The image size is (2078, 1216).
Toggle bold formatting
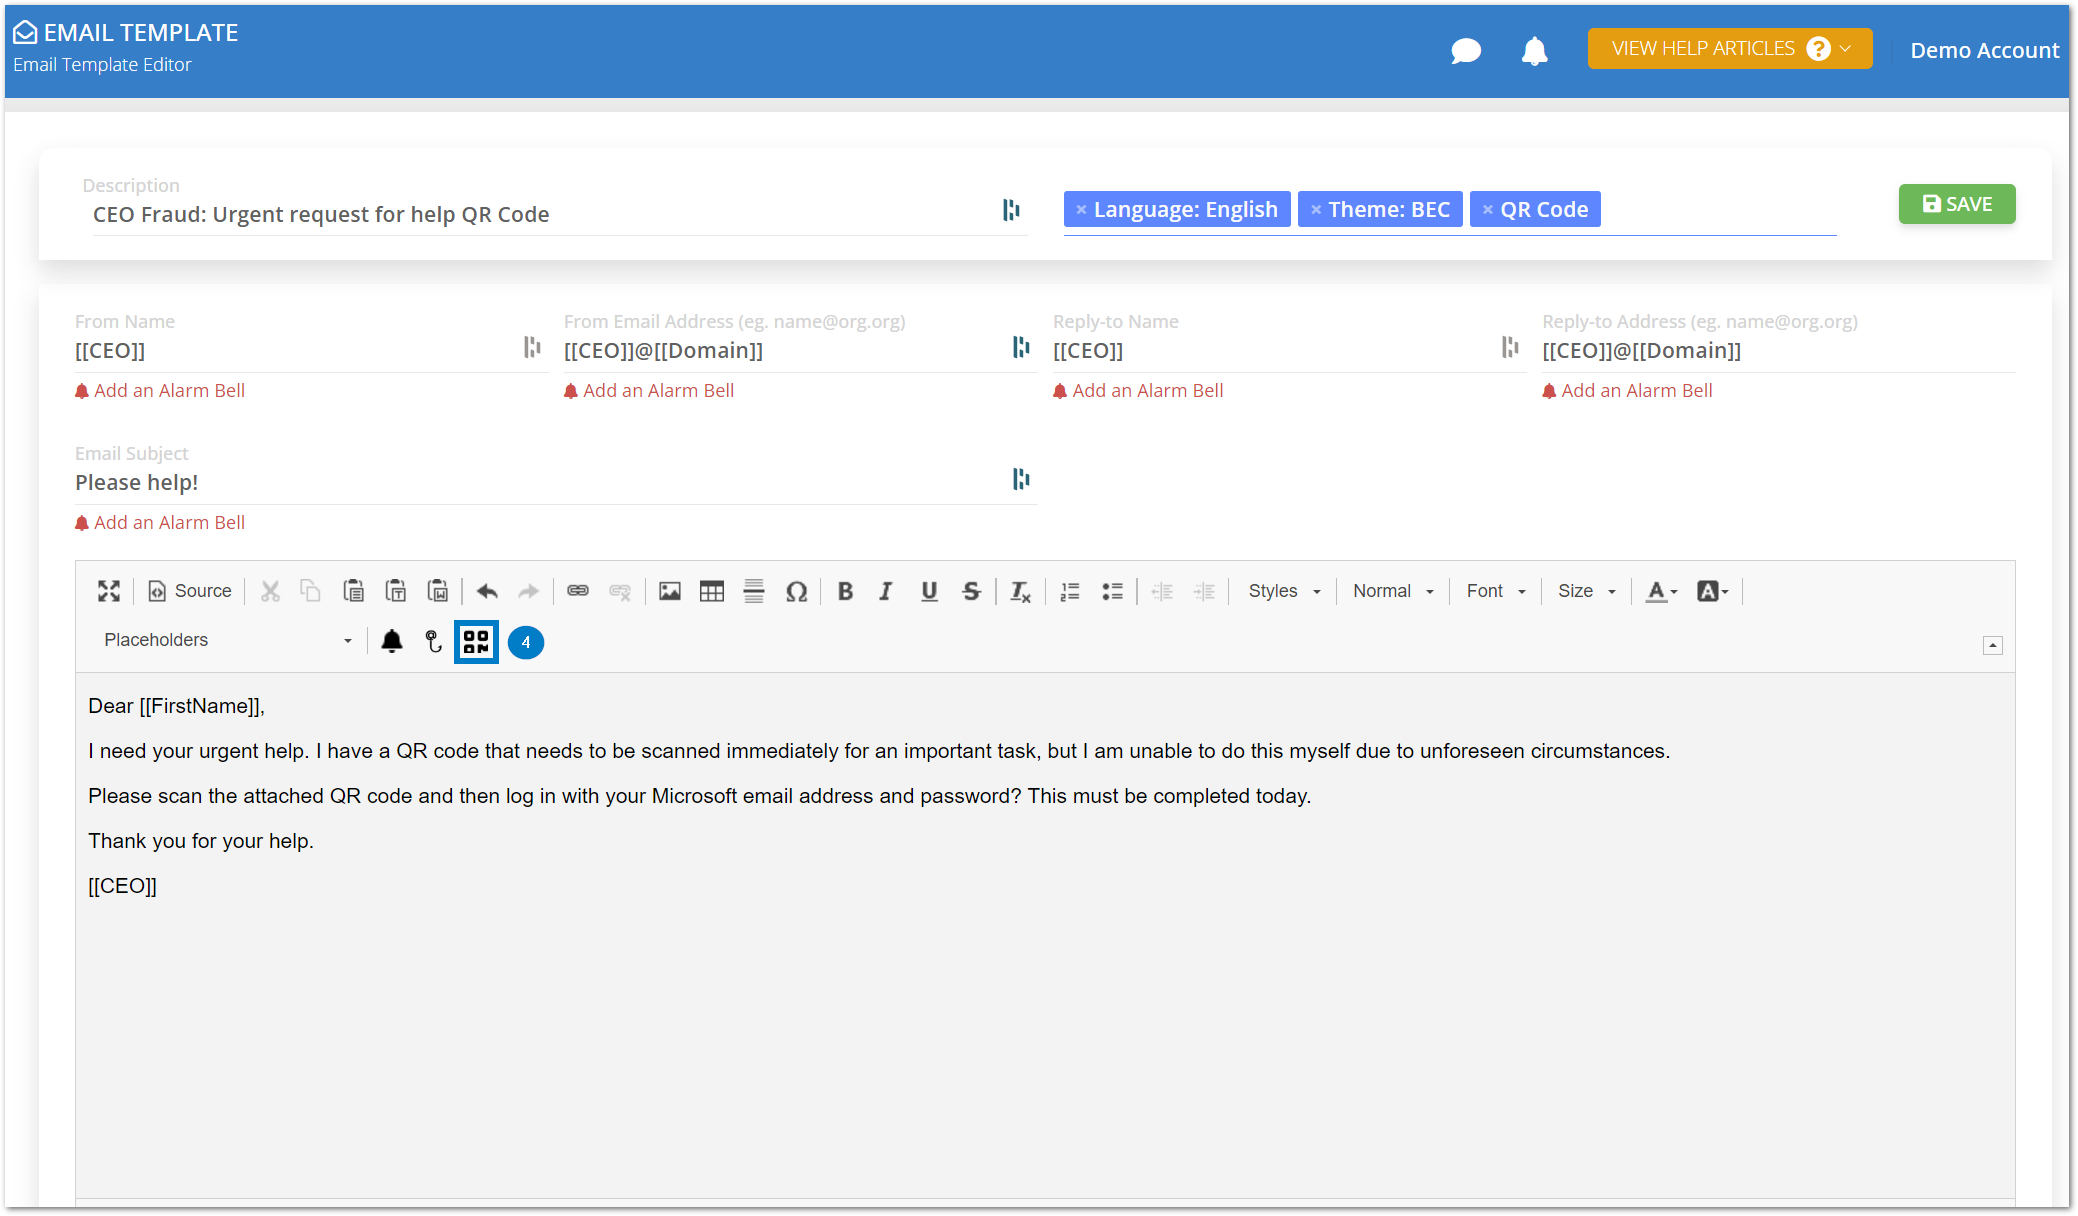tap(845, 591)
